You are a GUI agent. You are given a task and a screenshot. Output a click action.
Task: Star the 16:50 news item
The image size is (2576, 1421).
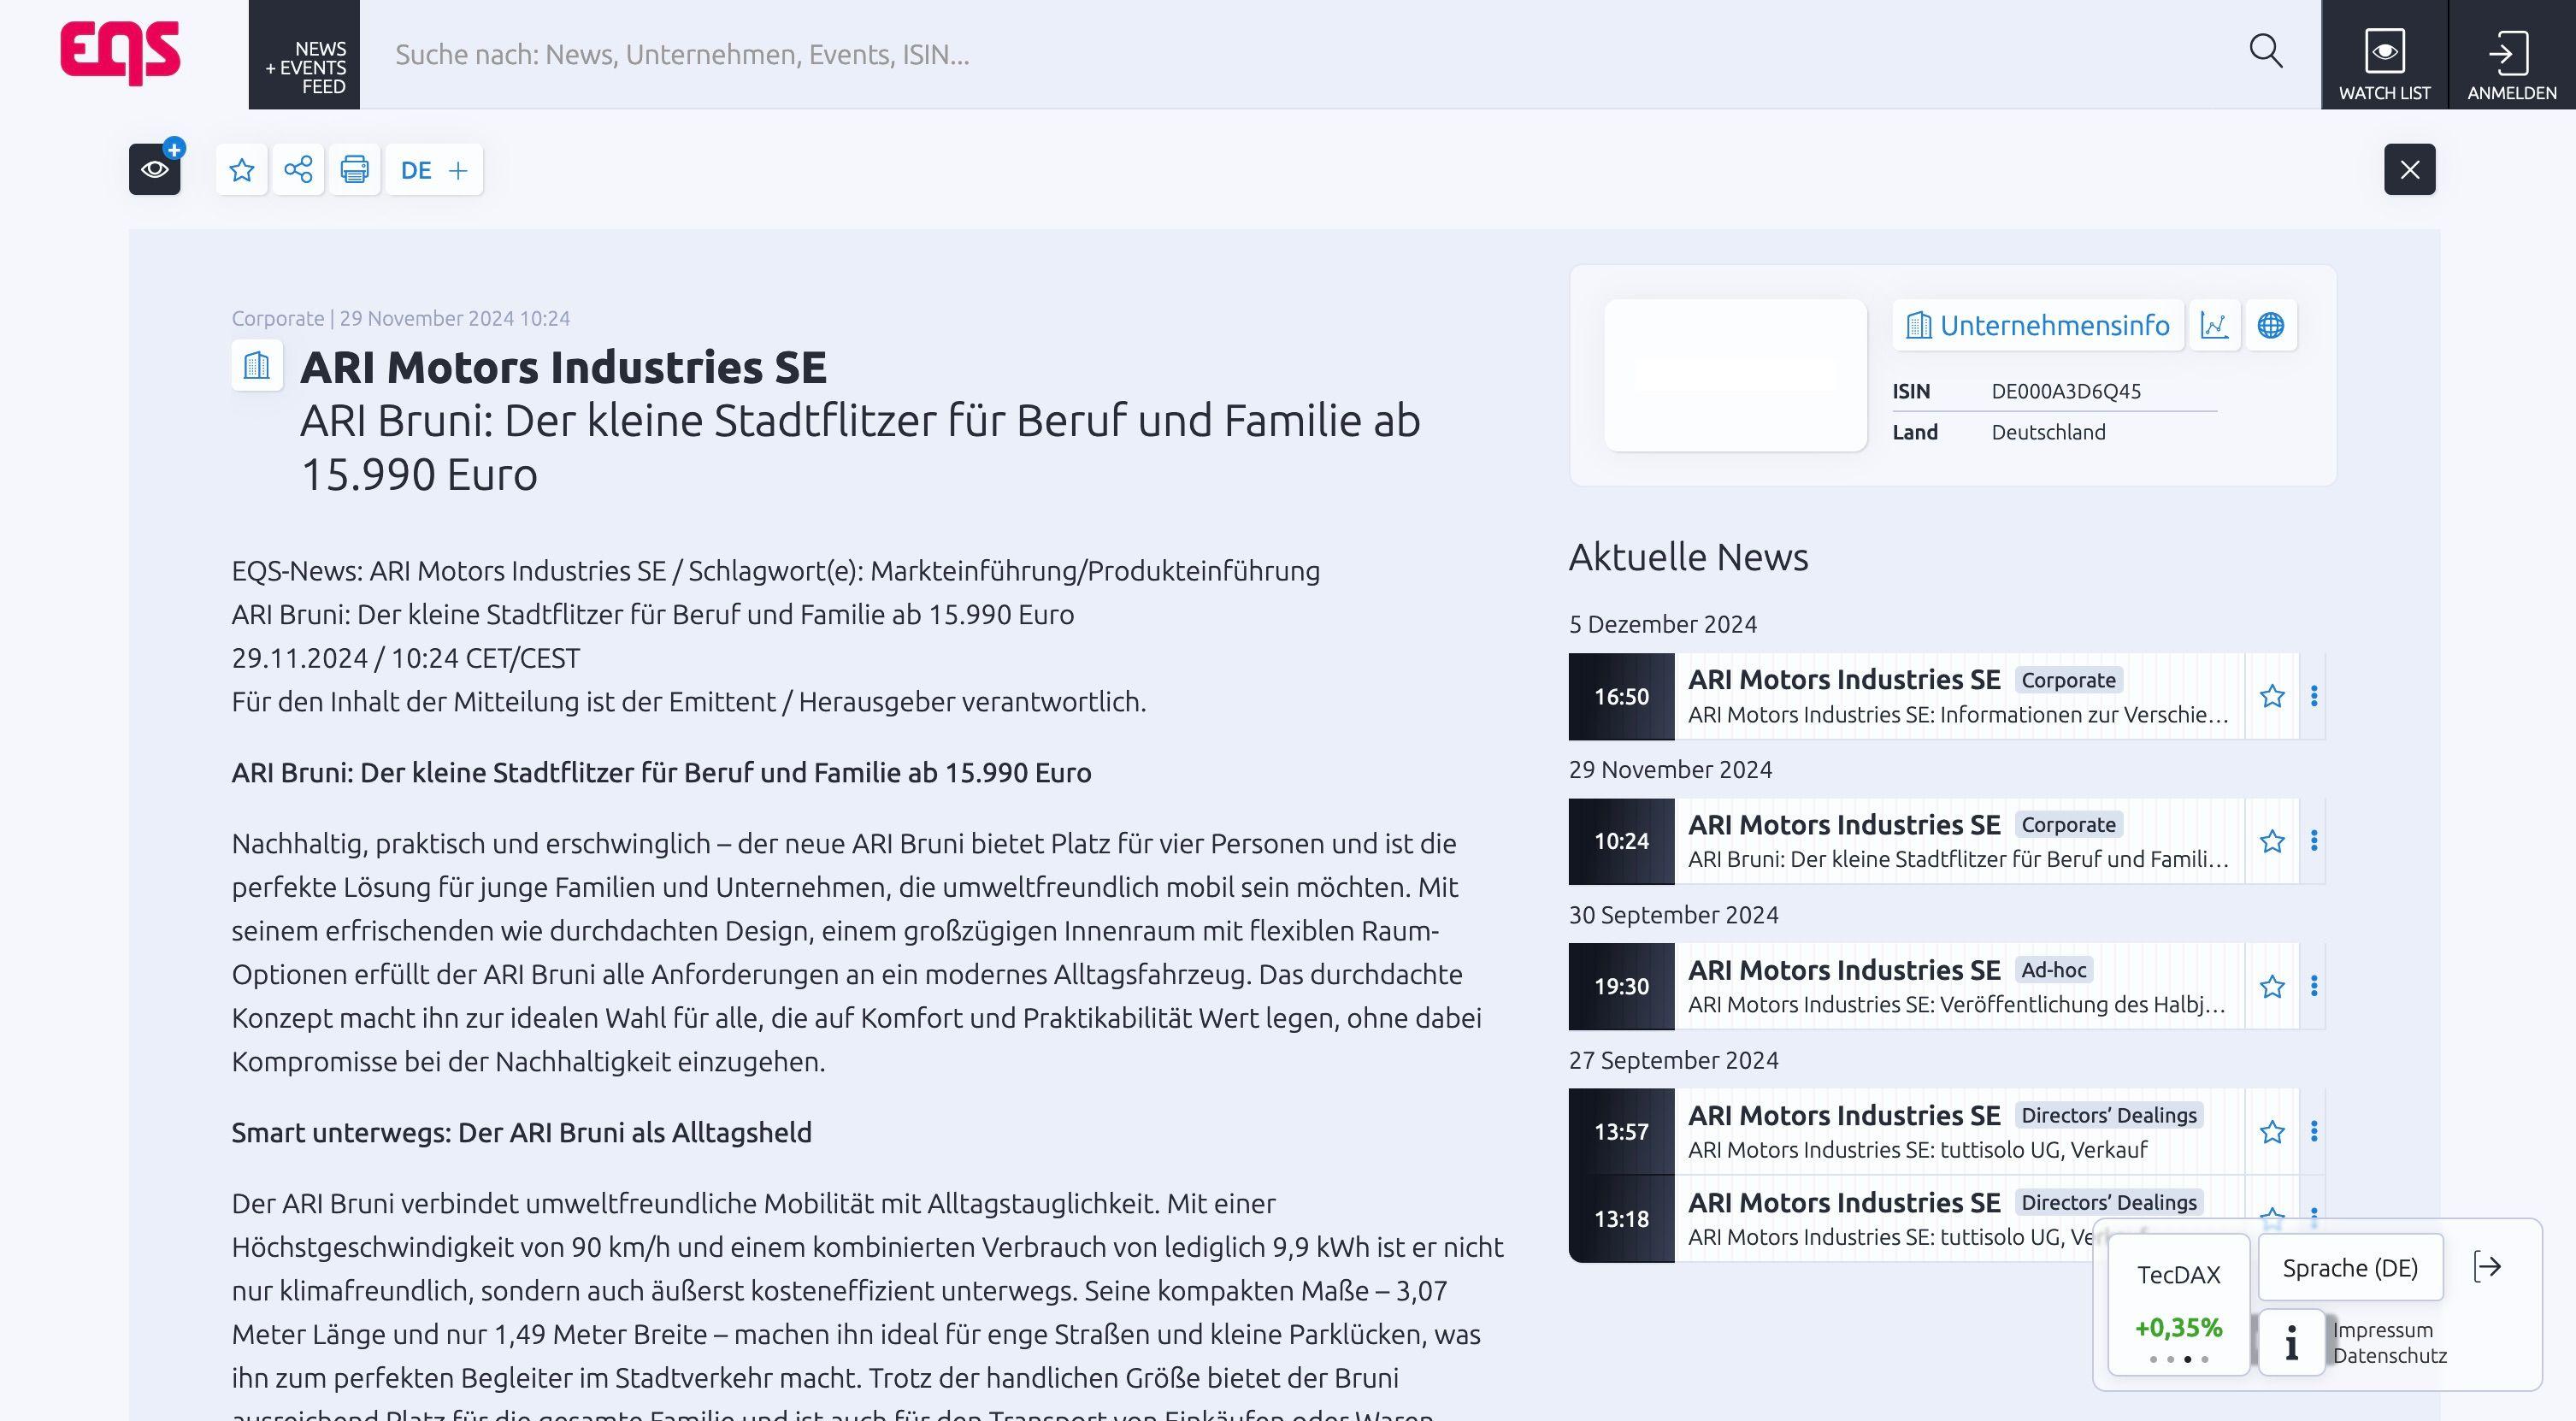(2272, 696)
